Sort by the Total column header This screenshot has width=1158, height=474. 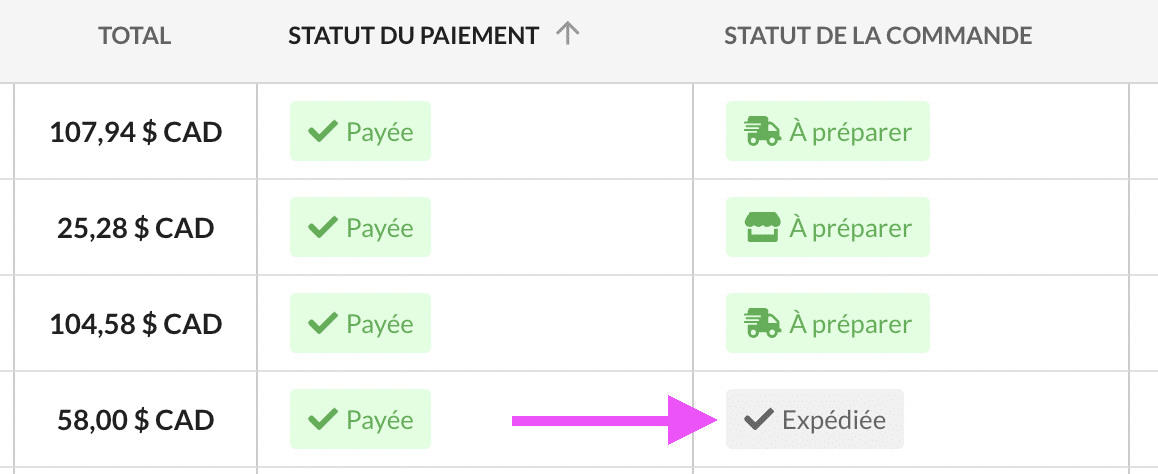[x=135, y=35]
